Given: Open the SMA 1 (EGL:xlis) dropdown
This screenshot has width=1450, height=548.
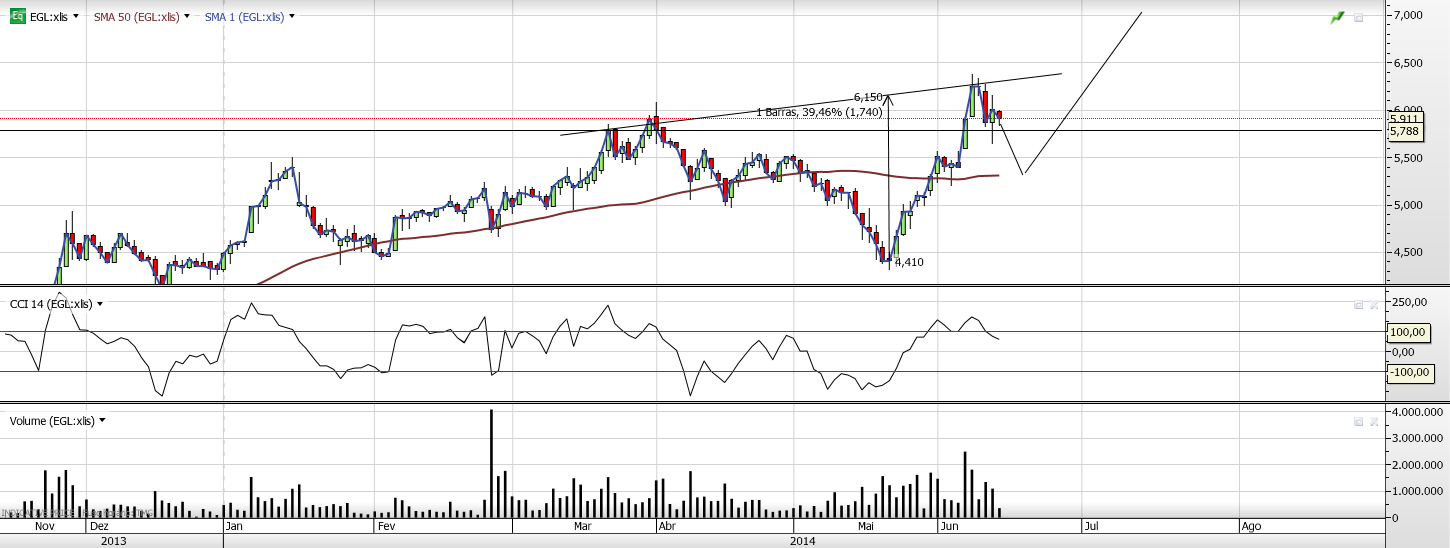Looking at the screenshot, I should point(292,17).
